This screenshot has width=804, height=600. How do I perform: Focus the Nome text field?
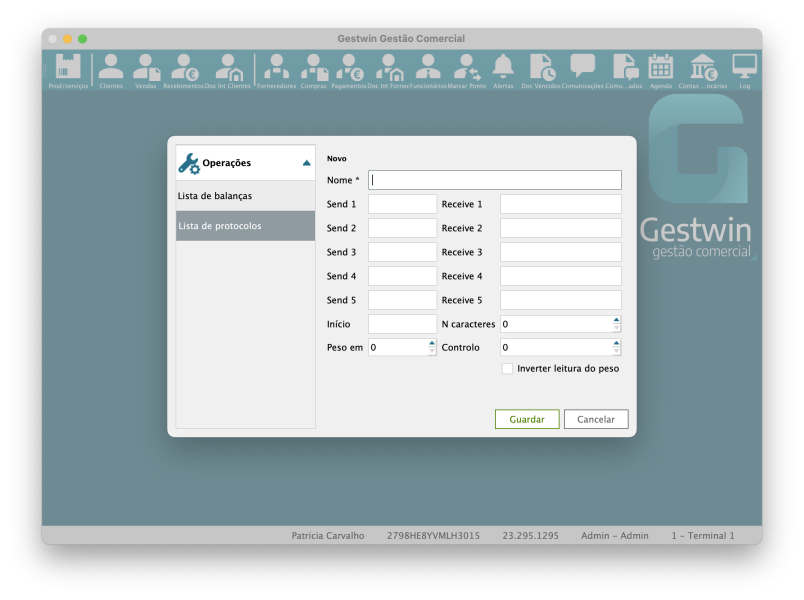pos(495,181)
